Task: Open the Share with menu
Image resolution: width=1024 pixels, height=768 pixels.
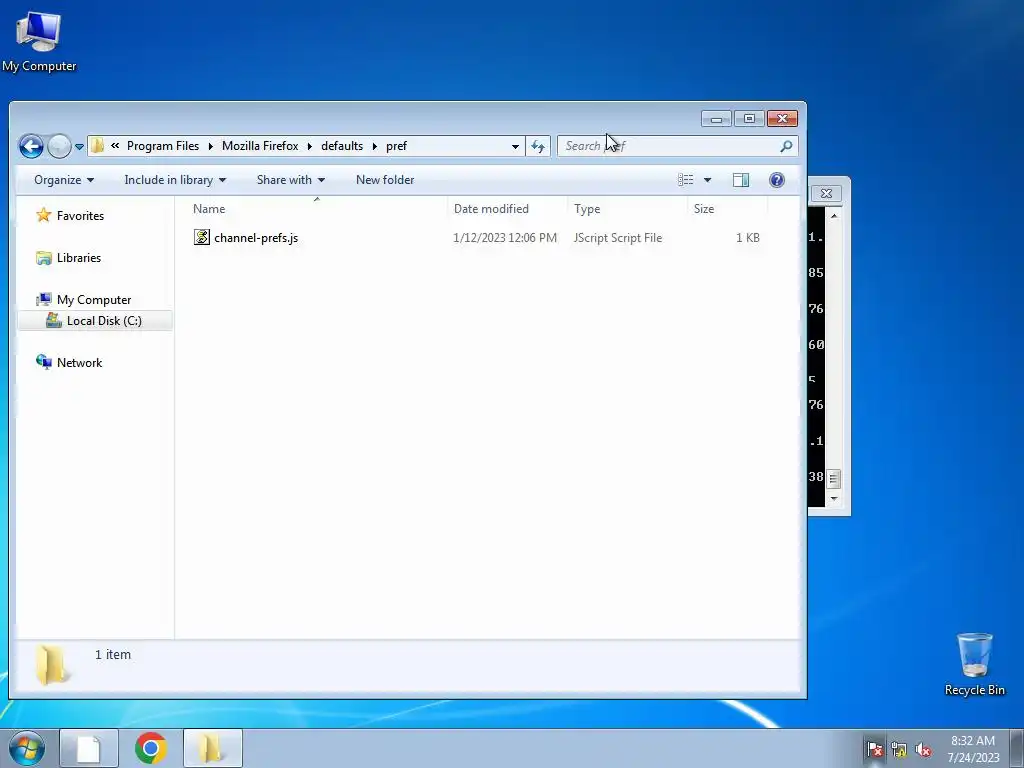Action: pyautogui.click(x=291, y=180)
